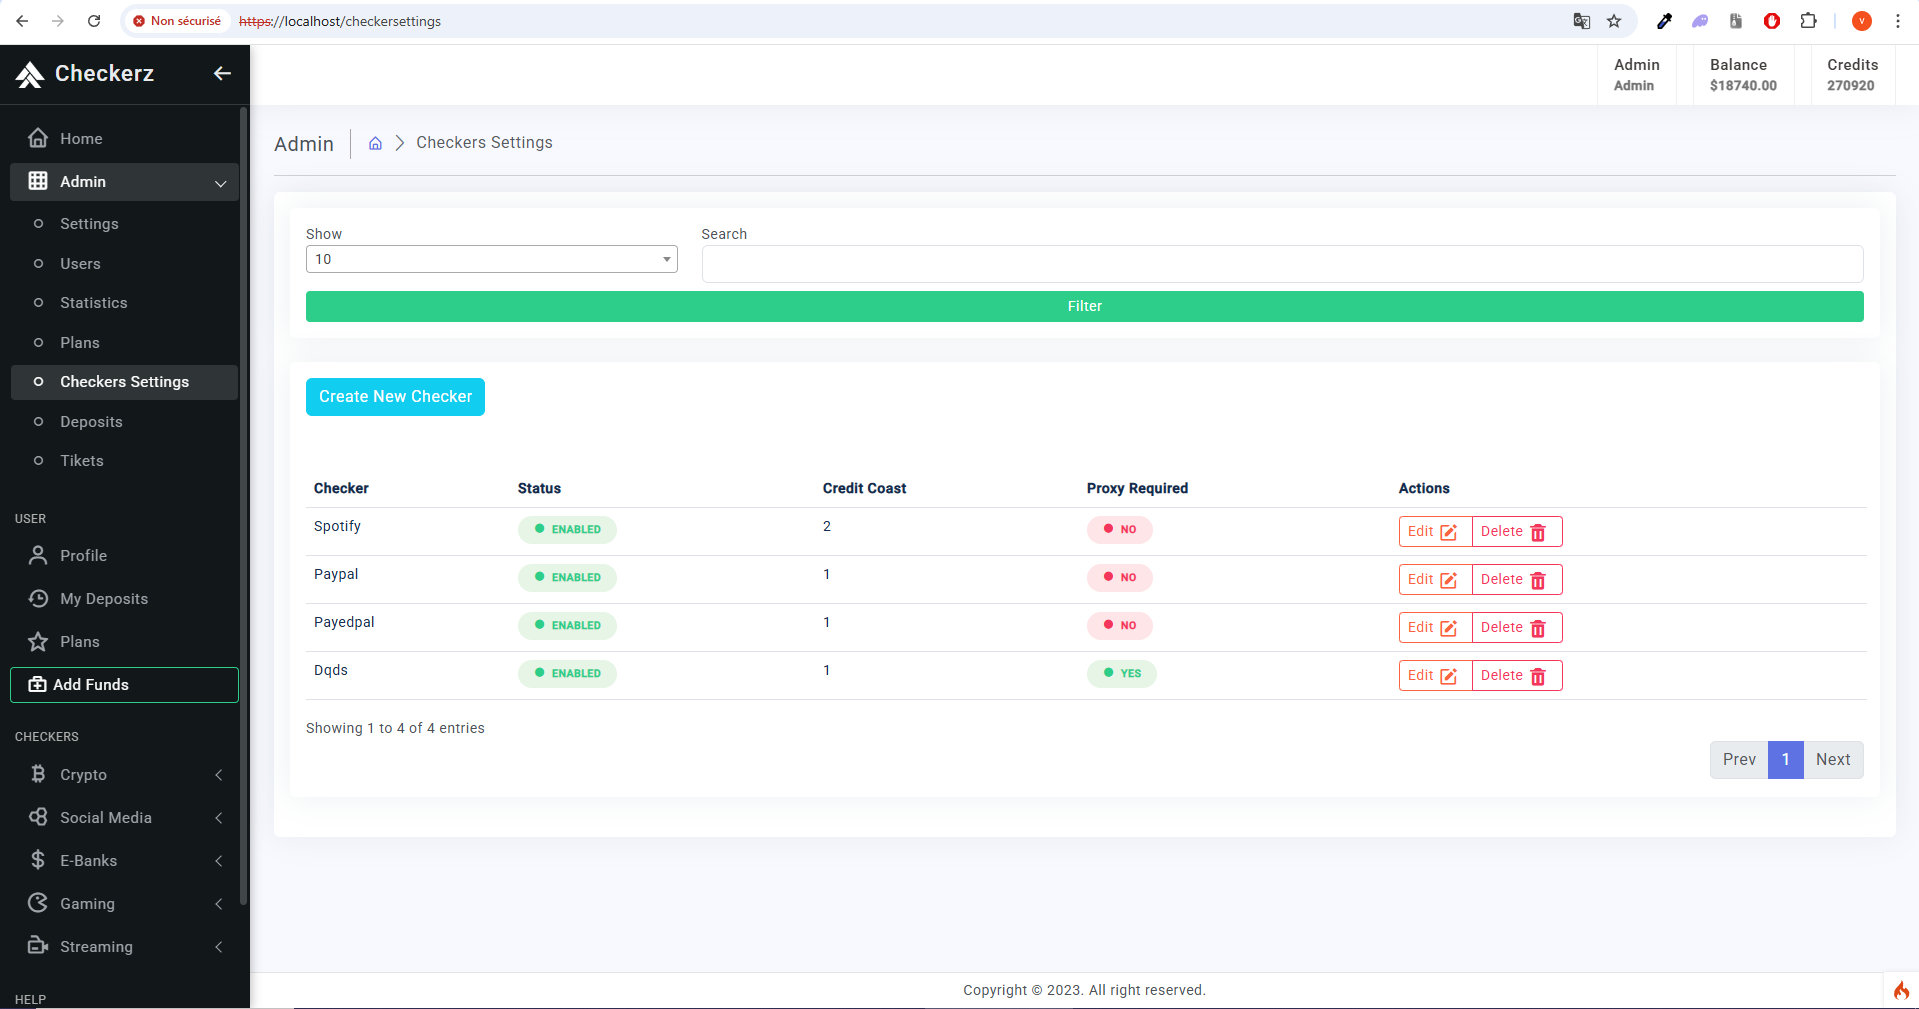Screen dimensions: 1919x1009
Task: Reload the page using the refresh icon
Action: pyautogui.click(x=94, y=21)
